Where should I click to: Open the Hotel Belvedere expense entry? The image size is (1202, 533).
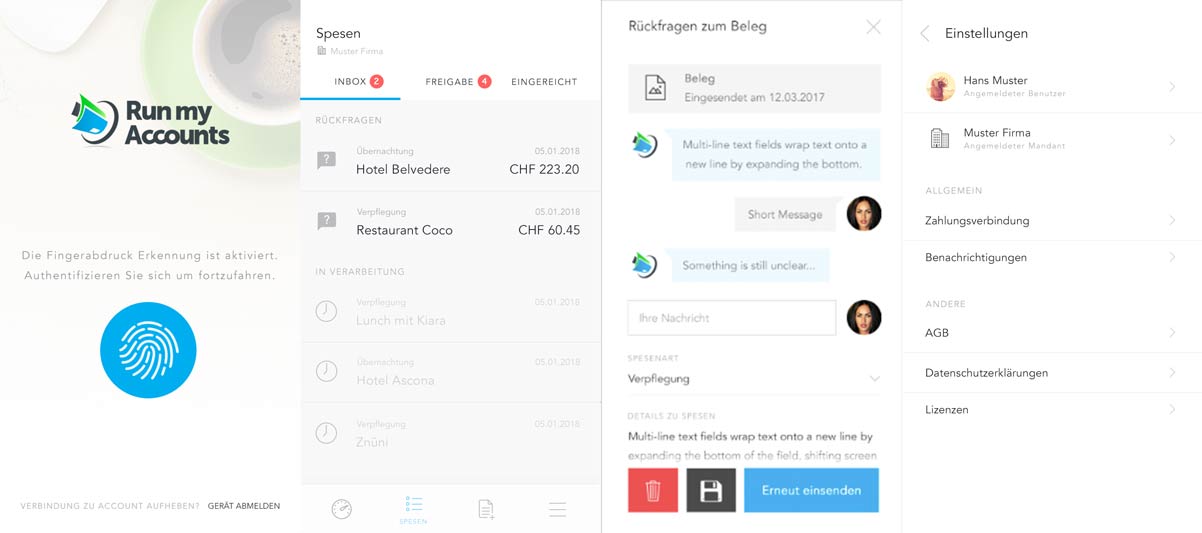(450, 161)
